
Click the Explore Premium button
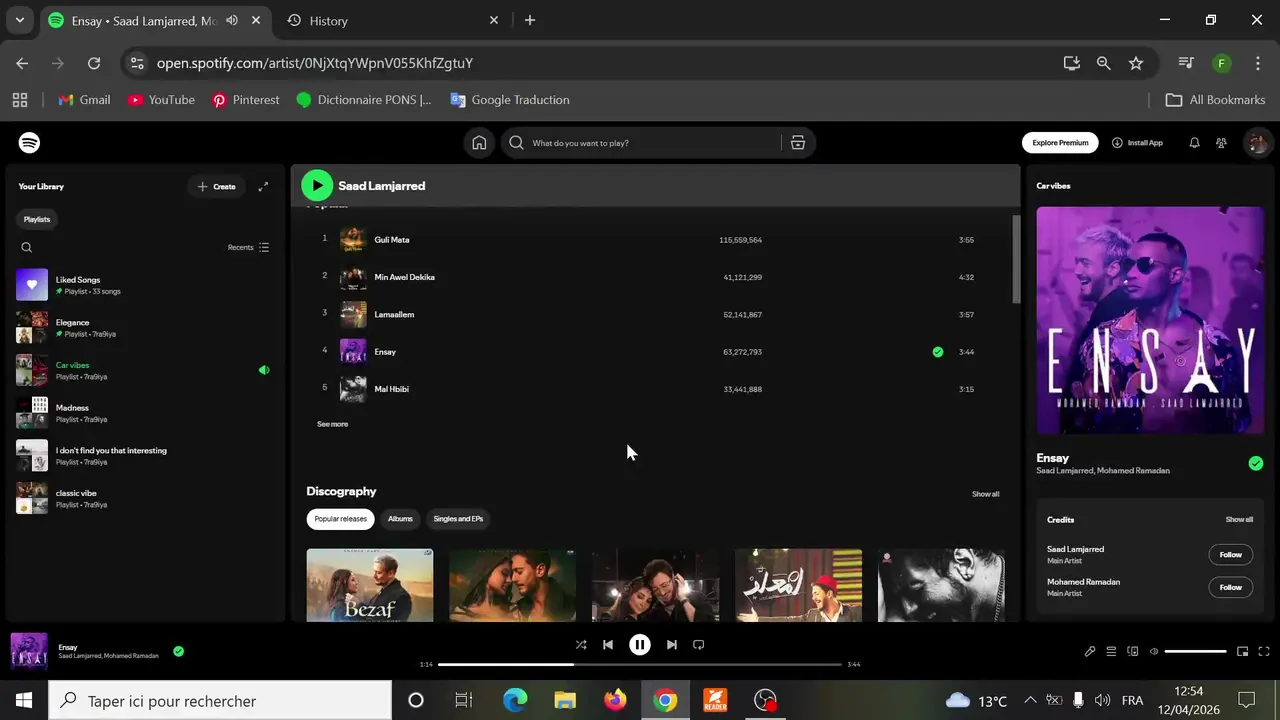point(1060,143)
